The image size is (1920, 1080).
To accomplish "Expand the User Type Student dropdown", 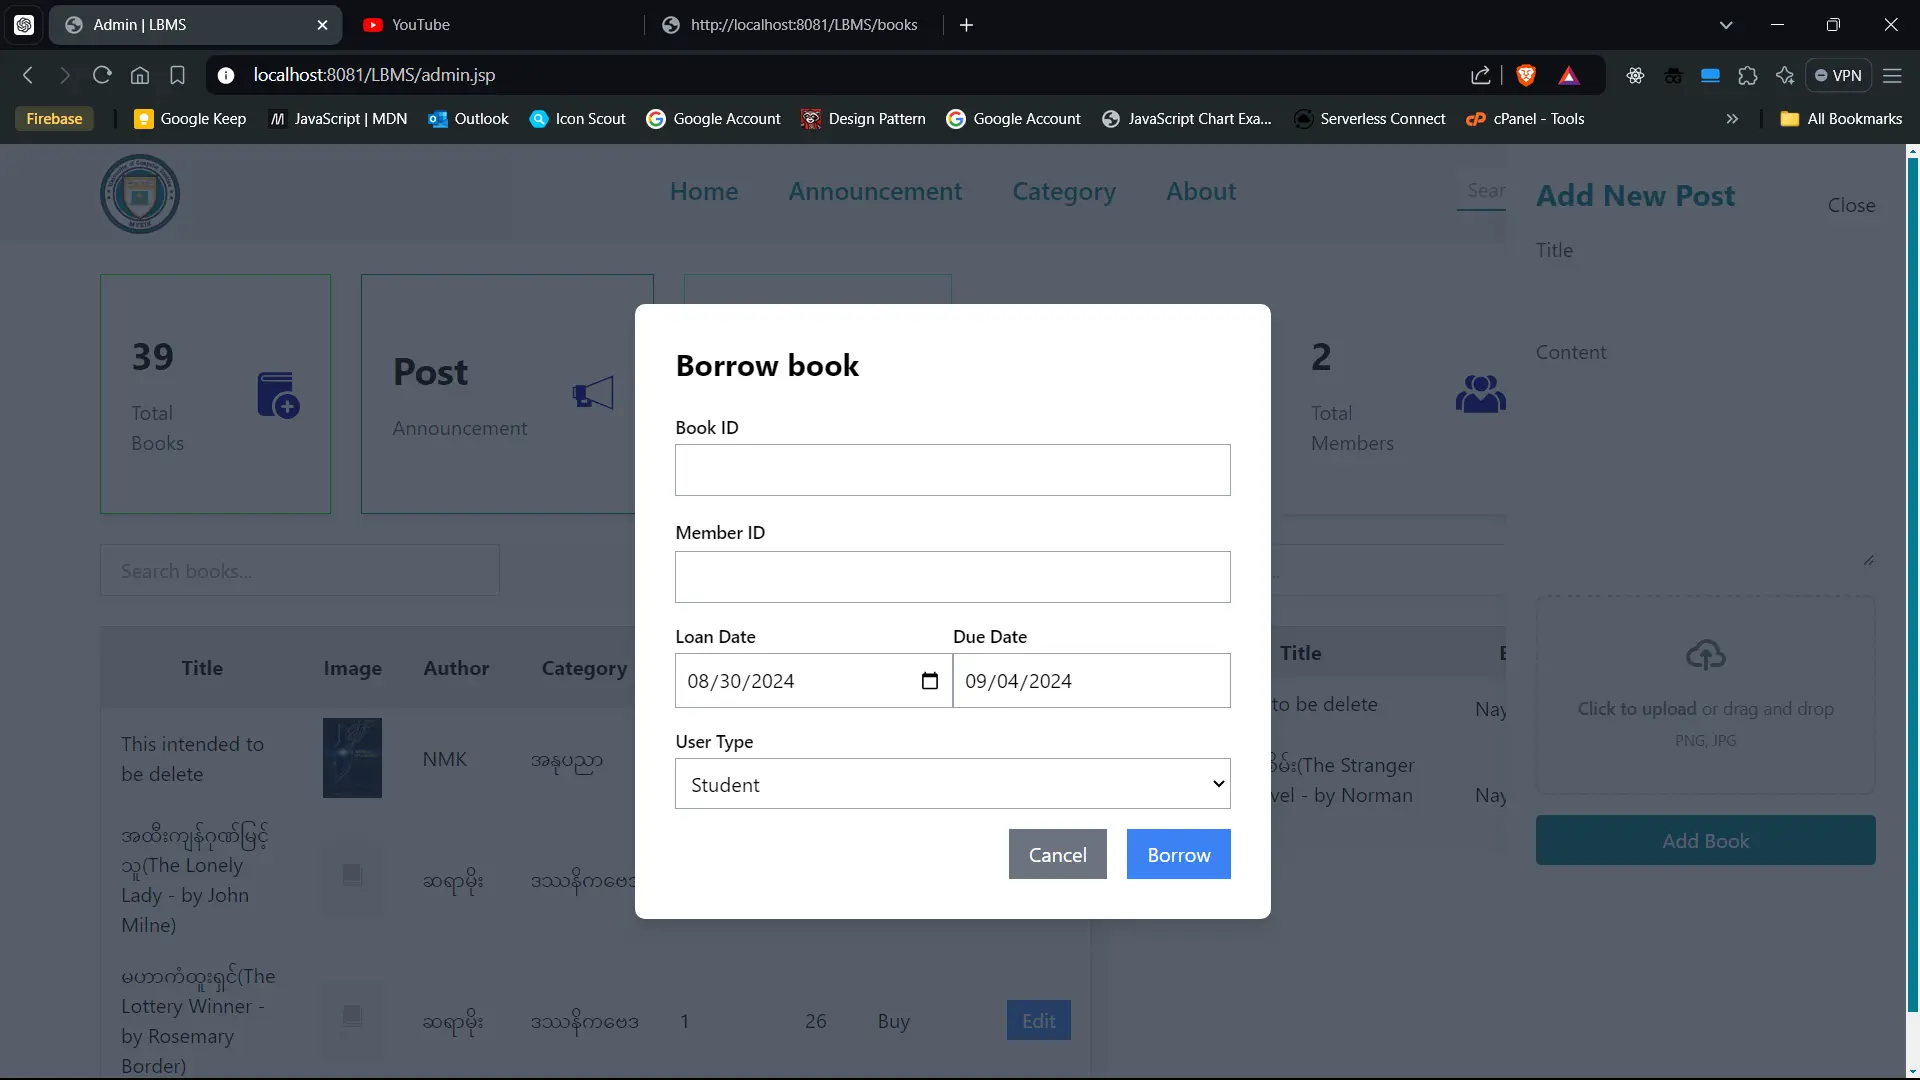I will pyautogui.click(x=952, y=784).
